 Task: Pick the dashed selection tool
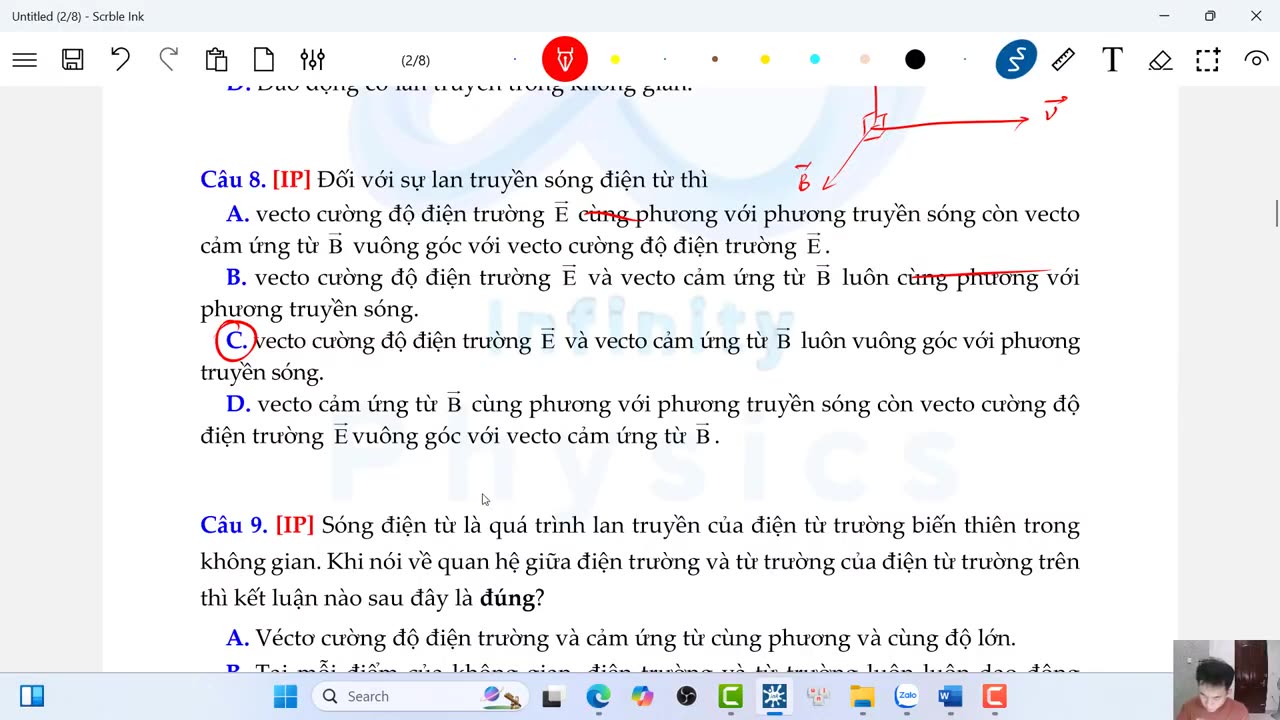coord(1208,60)
